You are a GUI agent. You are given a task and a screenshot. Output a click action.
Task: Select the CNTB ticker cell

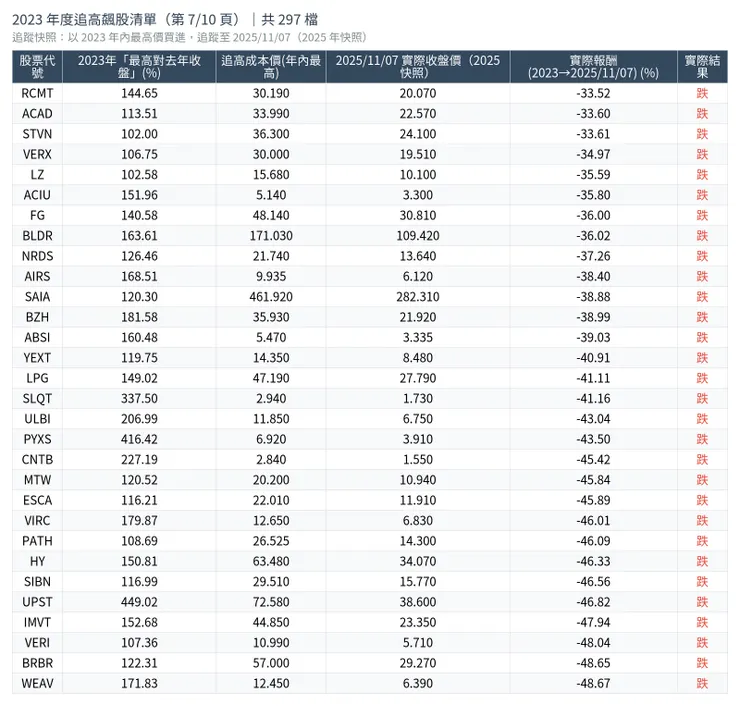[x=37, y=459]
